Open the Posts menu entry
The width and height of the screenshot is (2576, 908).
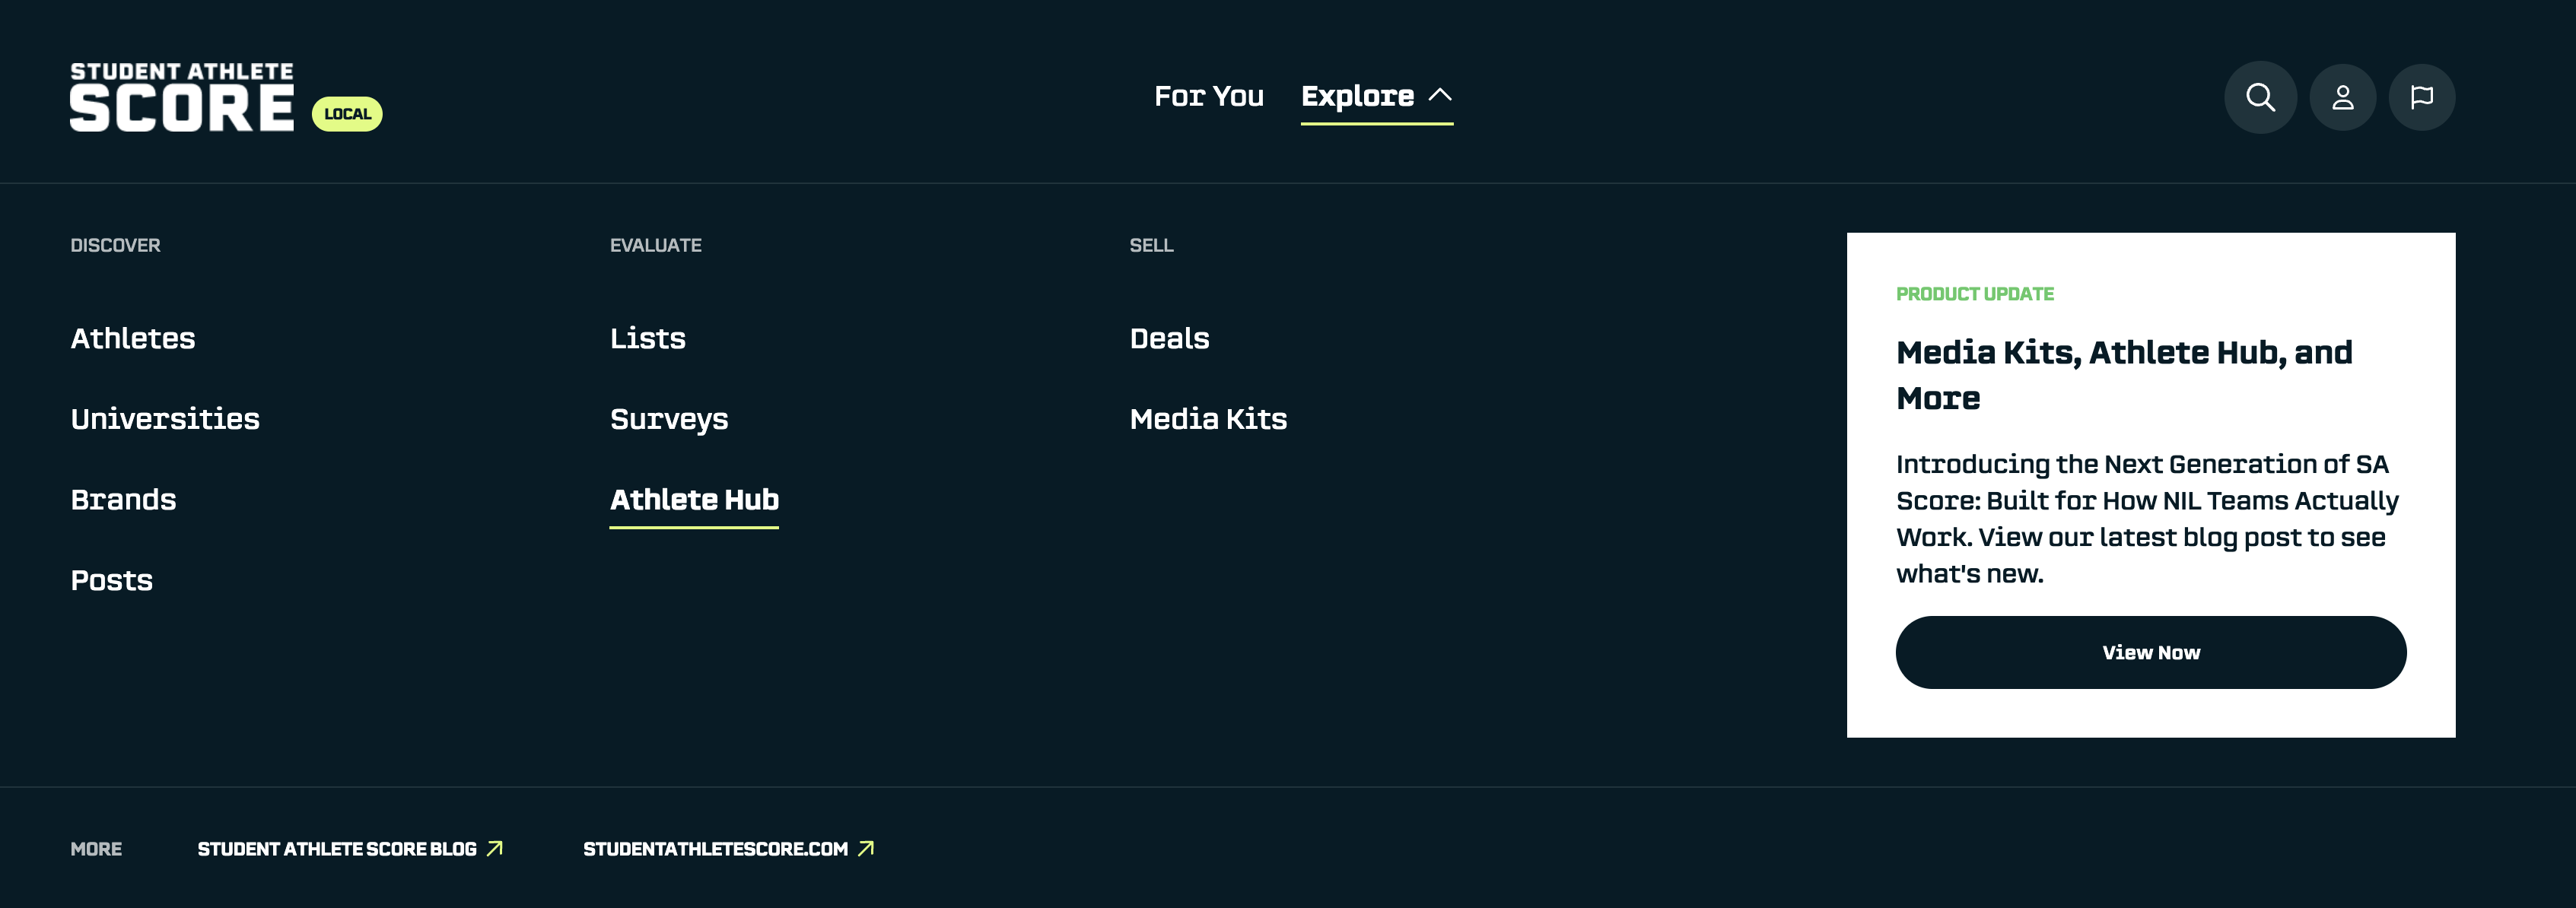(x=111, y=580)
